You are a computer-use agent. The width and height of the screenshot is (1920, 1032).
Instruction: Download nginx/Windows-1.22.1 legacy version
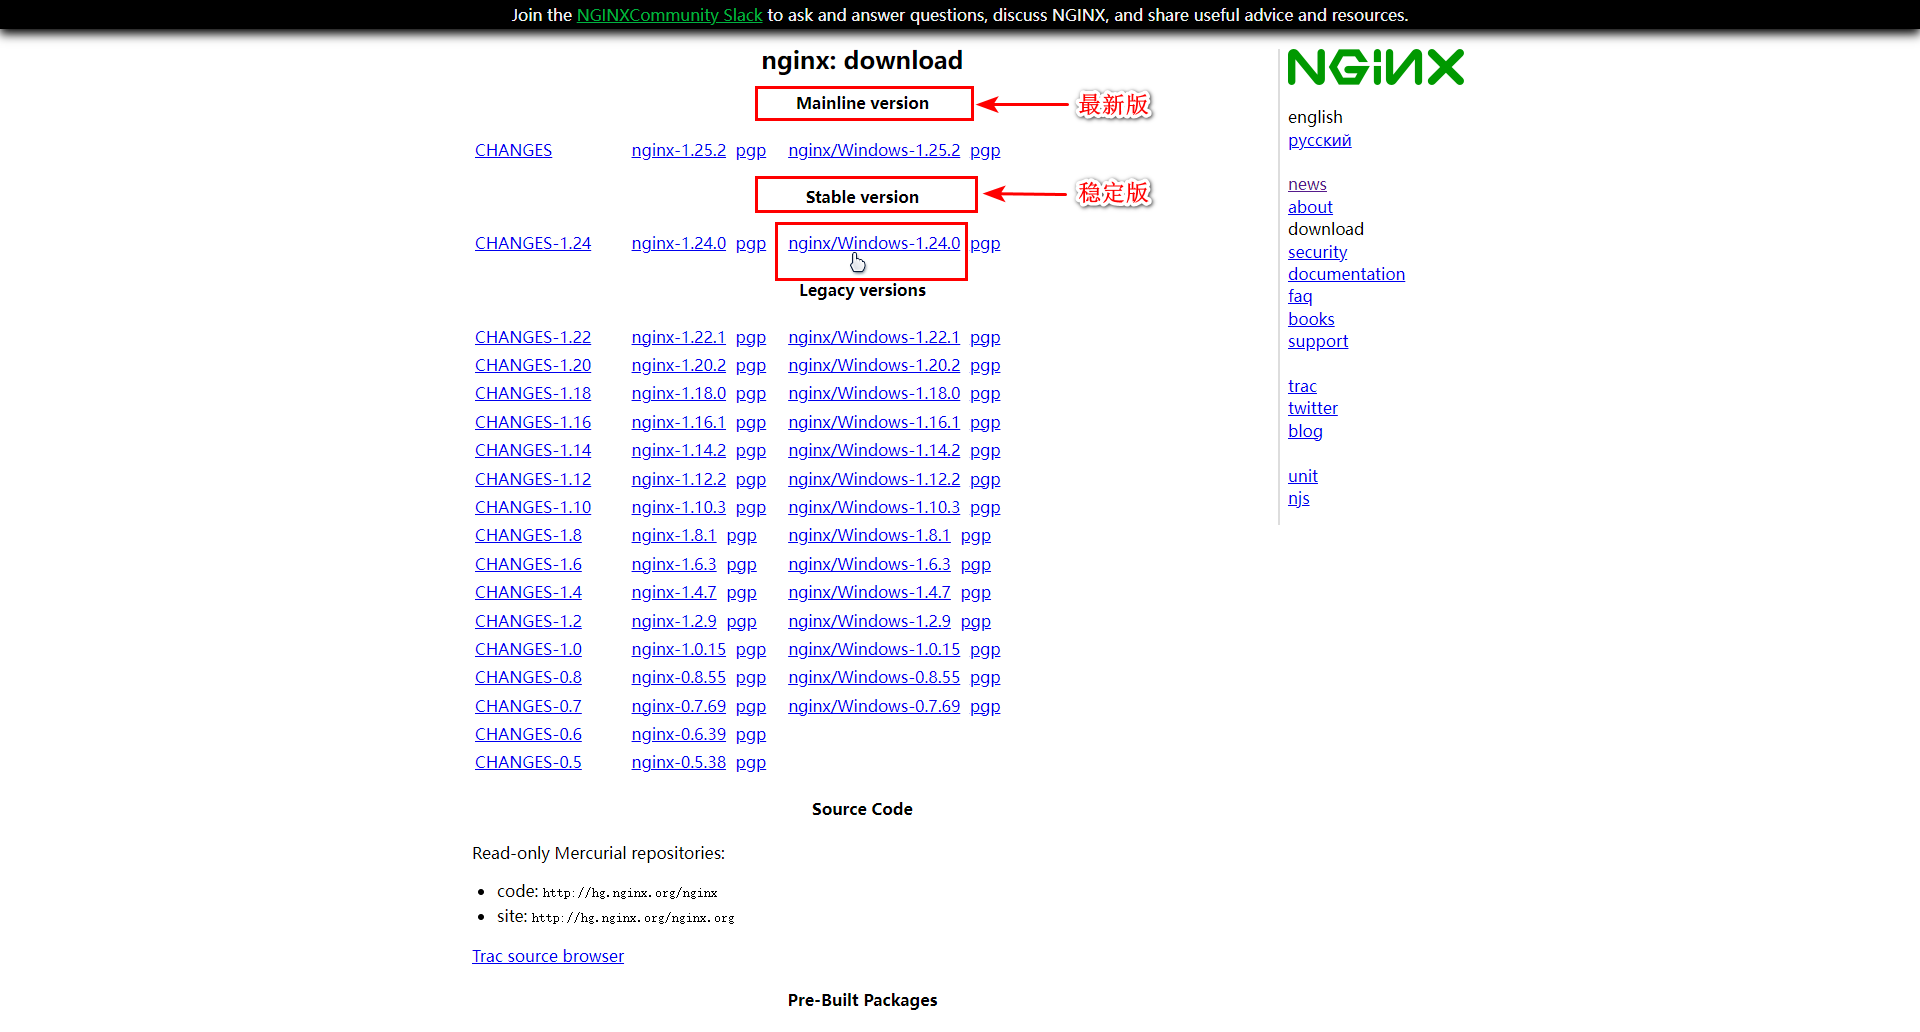pos(873,337)
